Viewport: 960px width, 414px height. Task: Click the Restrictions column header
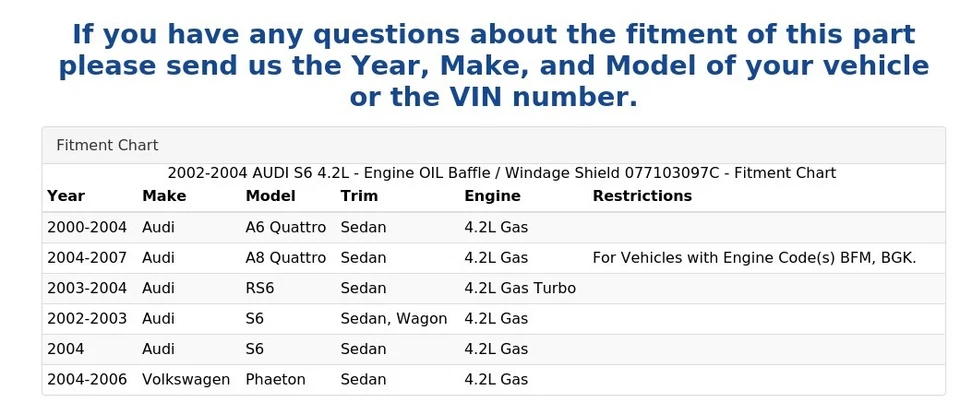[642, 196]
